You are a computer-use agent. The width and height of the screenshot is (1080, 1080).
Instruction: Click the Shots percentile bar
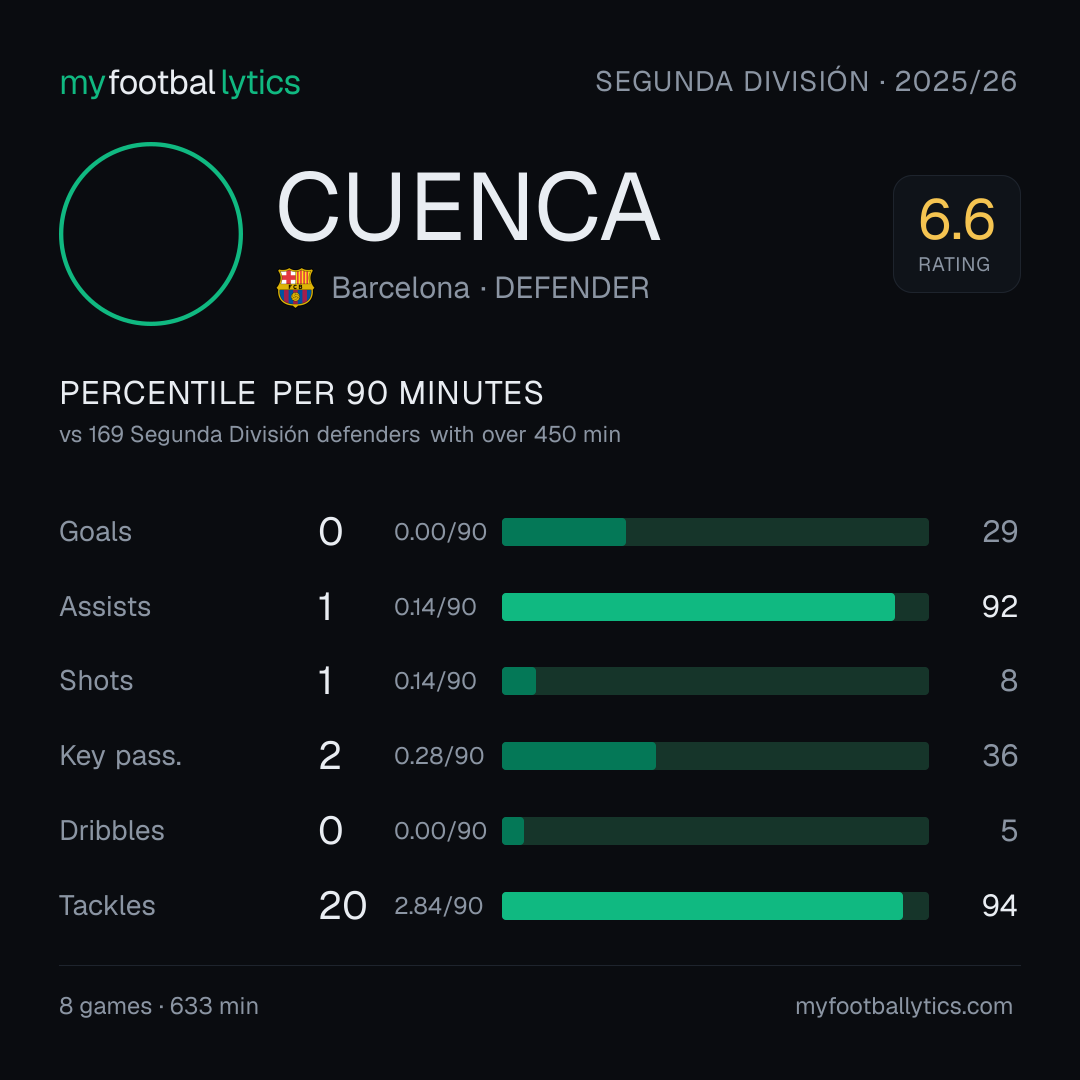coord(715,681)
